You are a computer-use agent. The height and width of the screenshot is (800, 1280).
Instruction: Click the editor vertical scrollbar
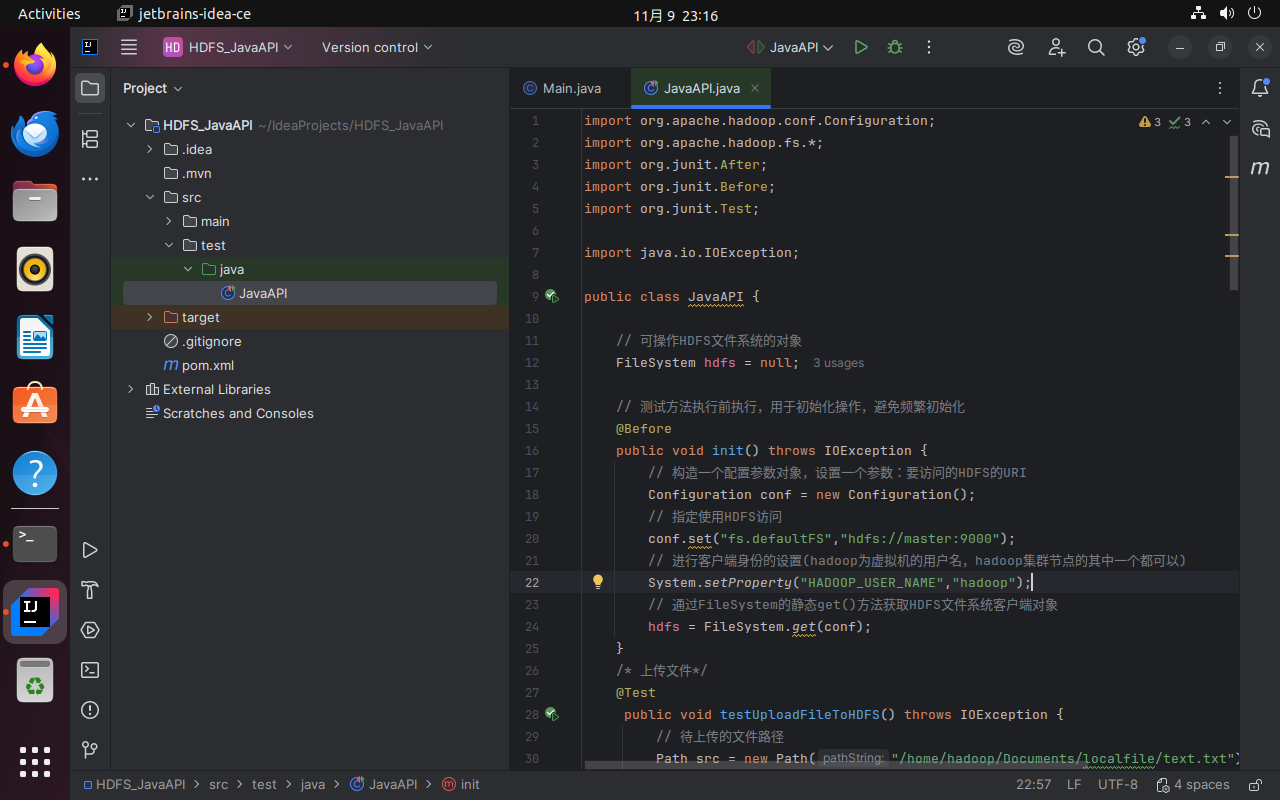1233,214
